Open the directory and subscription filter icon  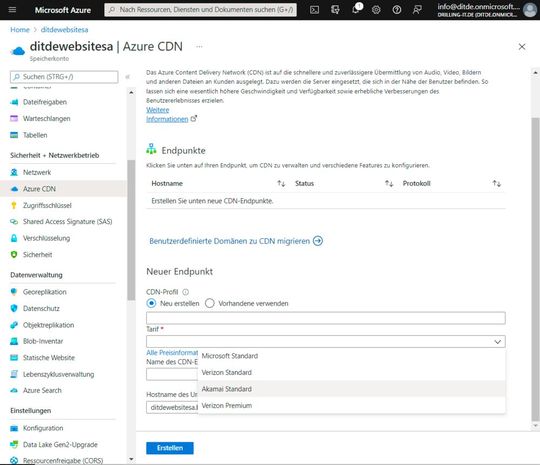coord(335,10)
